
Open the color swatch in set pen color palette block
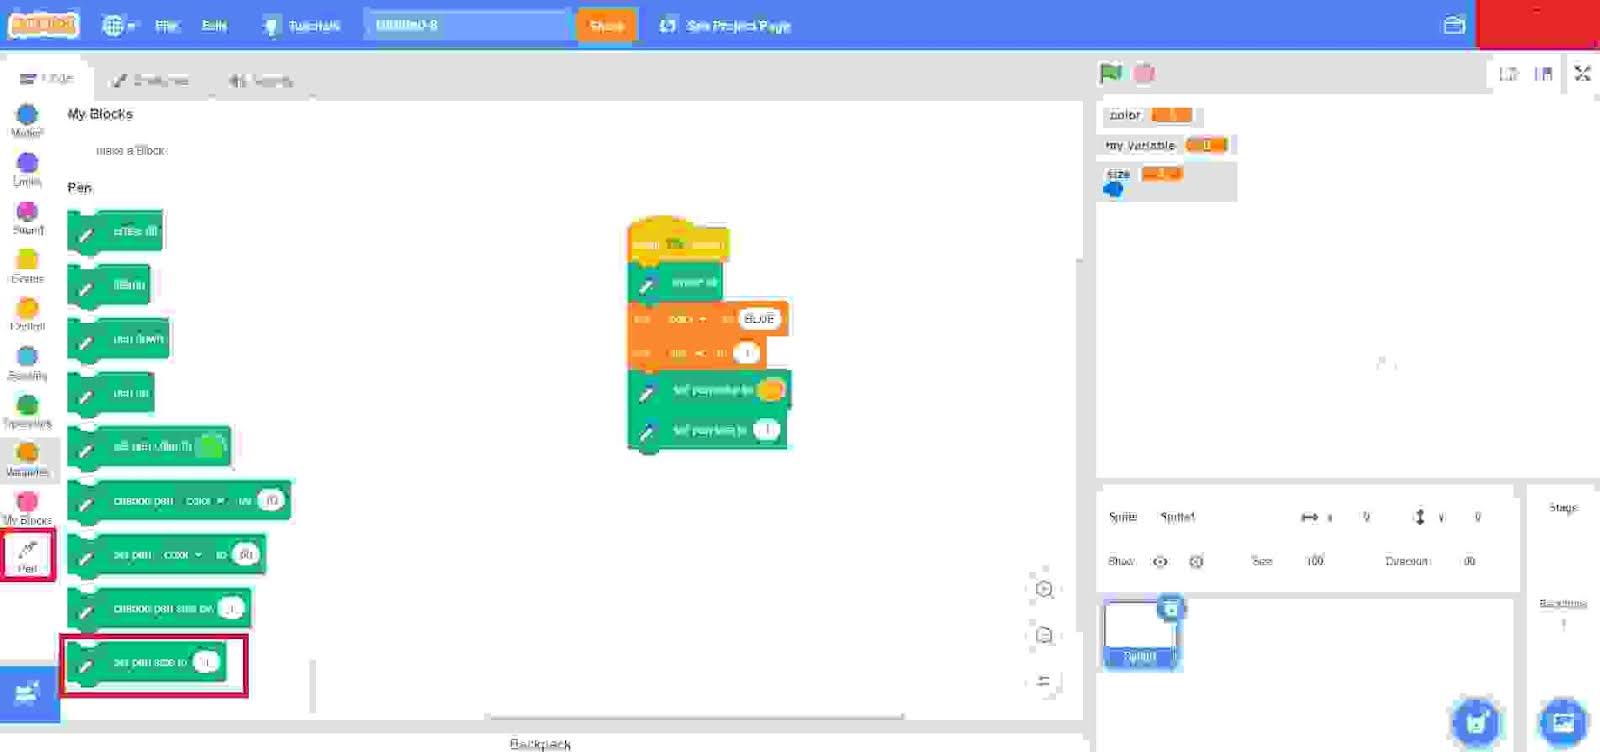(x=210, y=447)
